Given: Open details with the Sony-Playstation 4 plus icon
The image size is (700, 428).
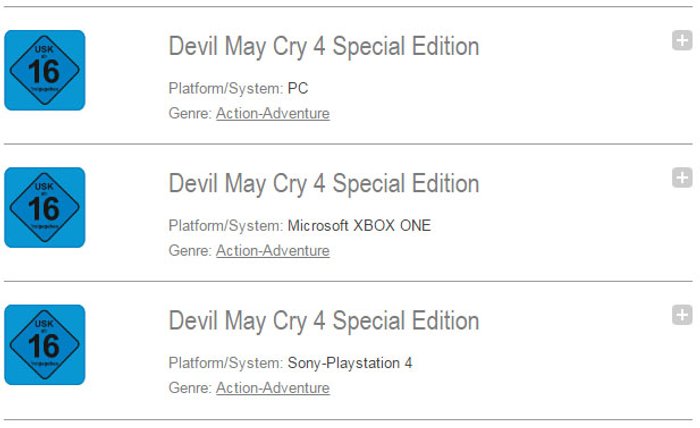Looking at the screenshot, I should 682,316.
